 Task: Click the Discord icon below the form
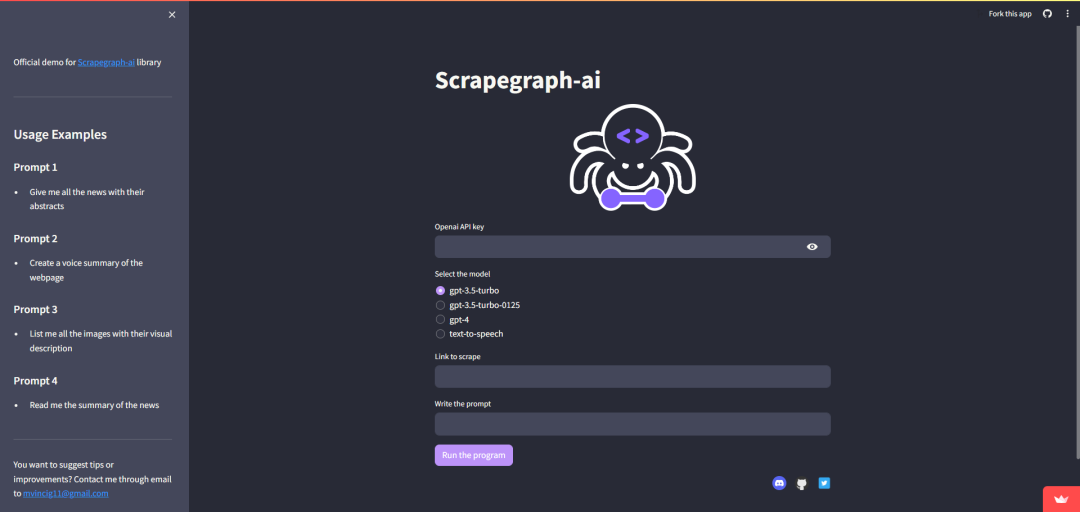click(x=779, y=483)
